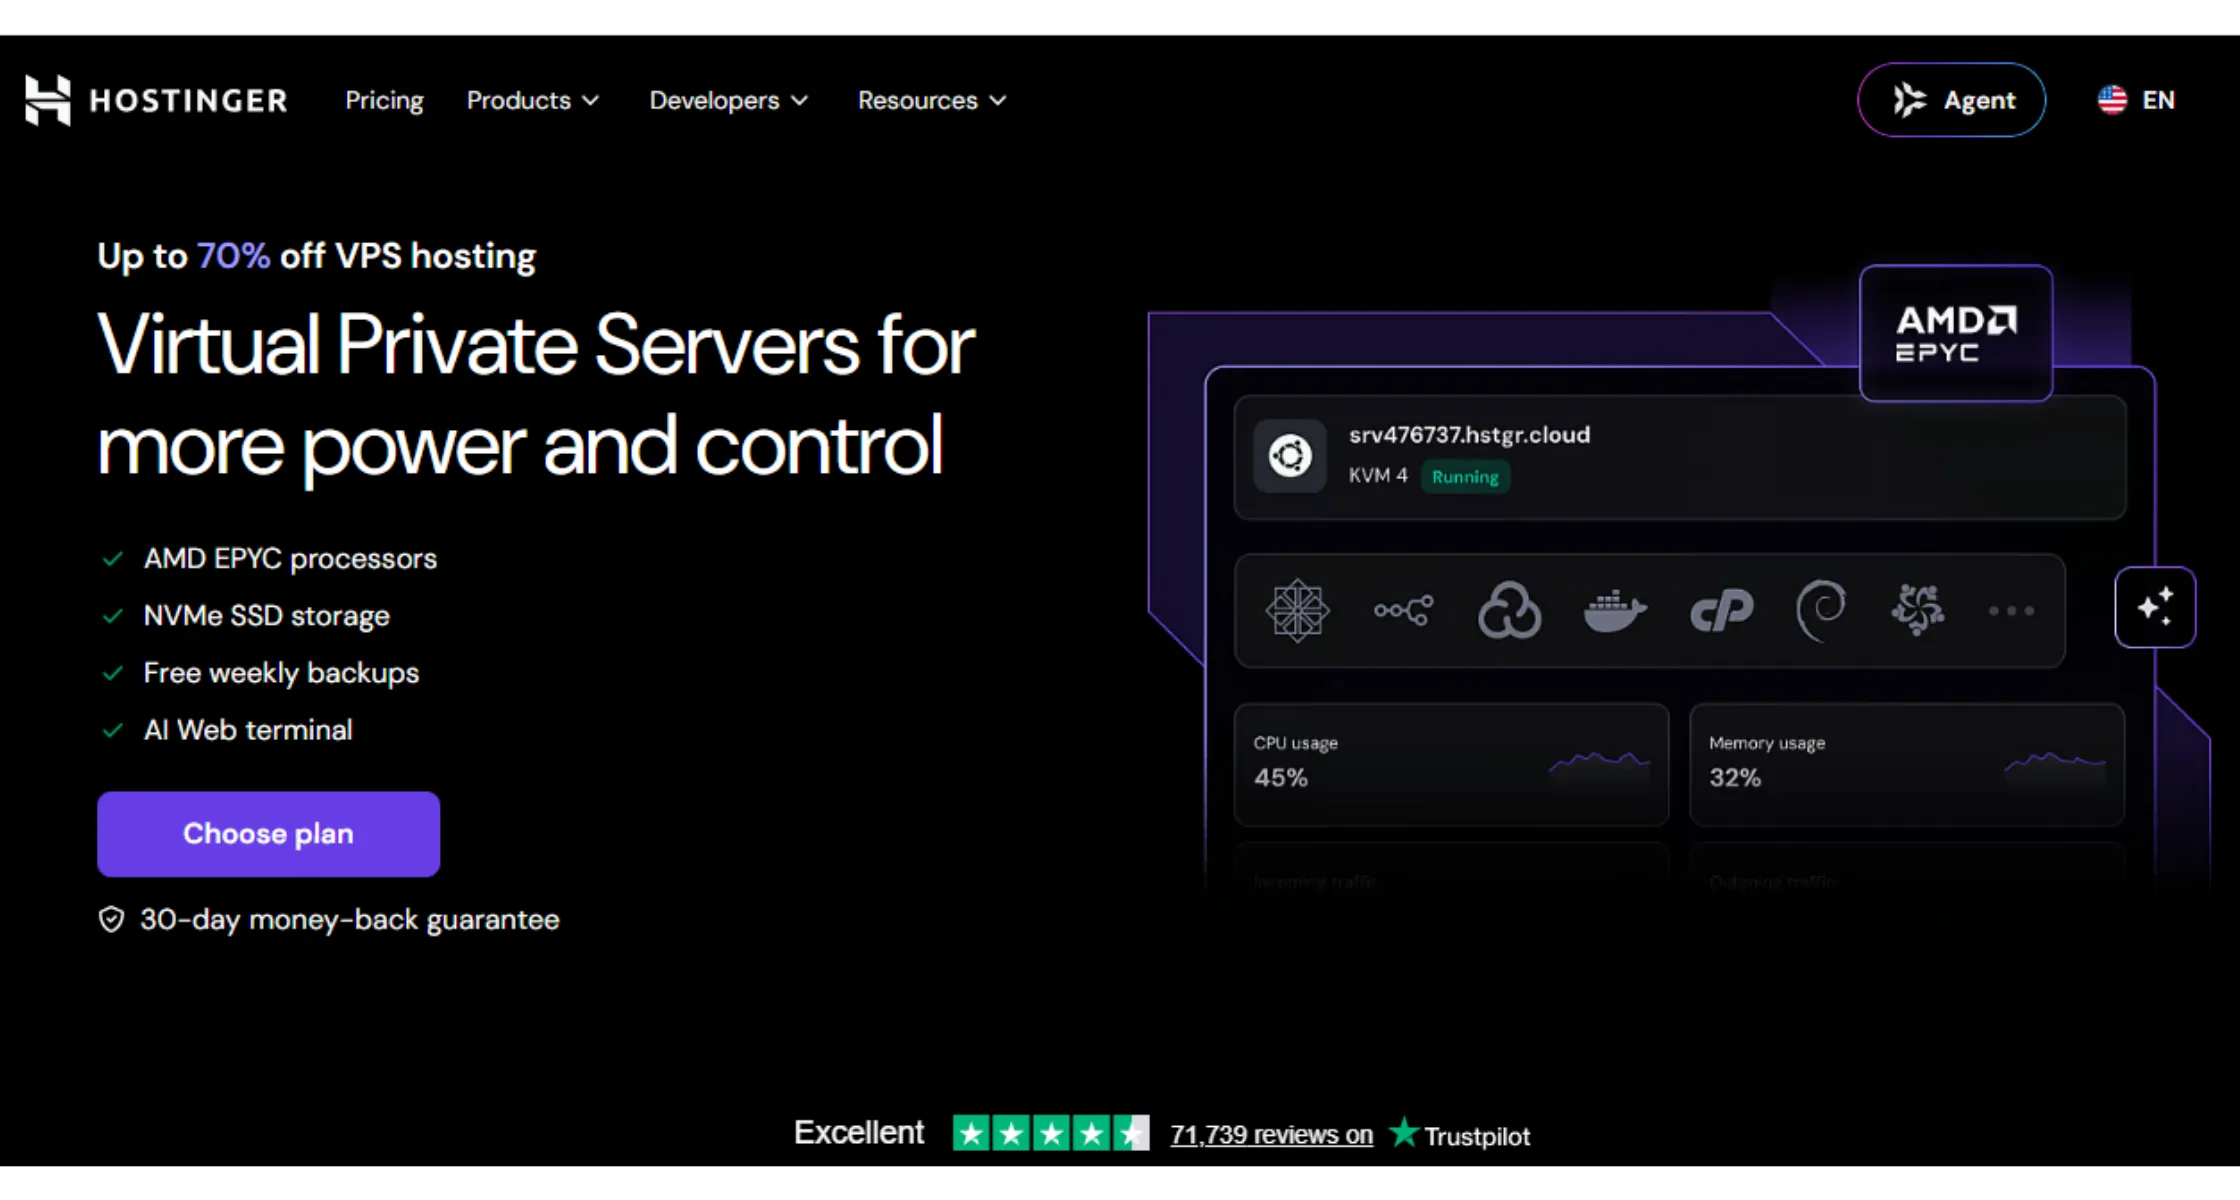Expand the Resources dropdown menu
The height and width of the screenshot is (1200, 2240).
click(931, 100)
